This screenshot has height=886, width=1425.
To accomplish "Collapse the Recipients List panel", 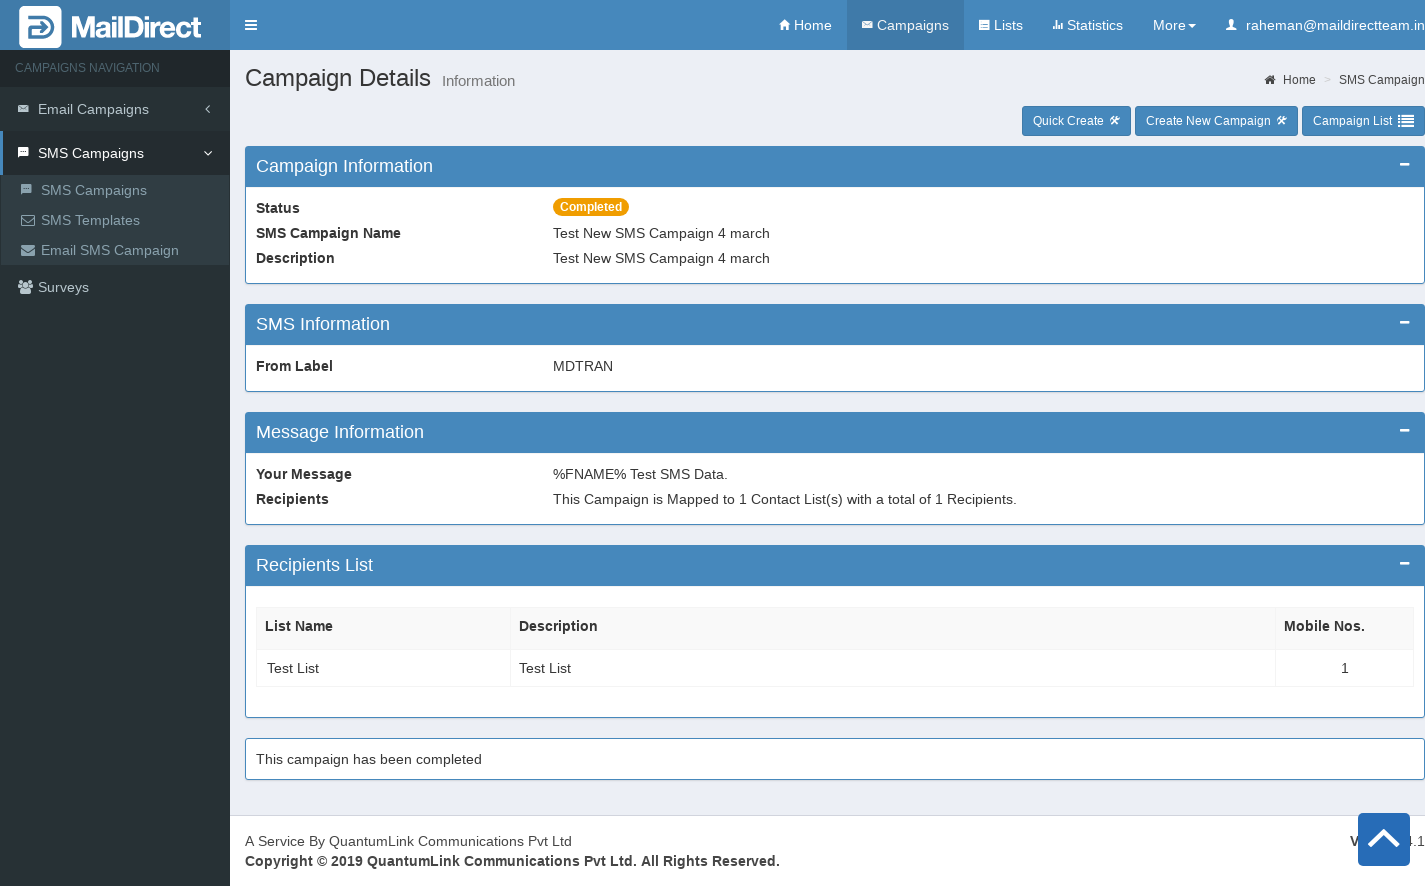I will pos(1404,563).
